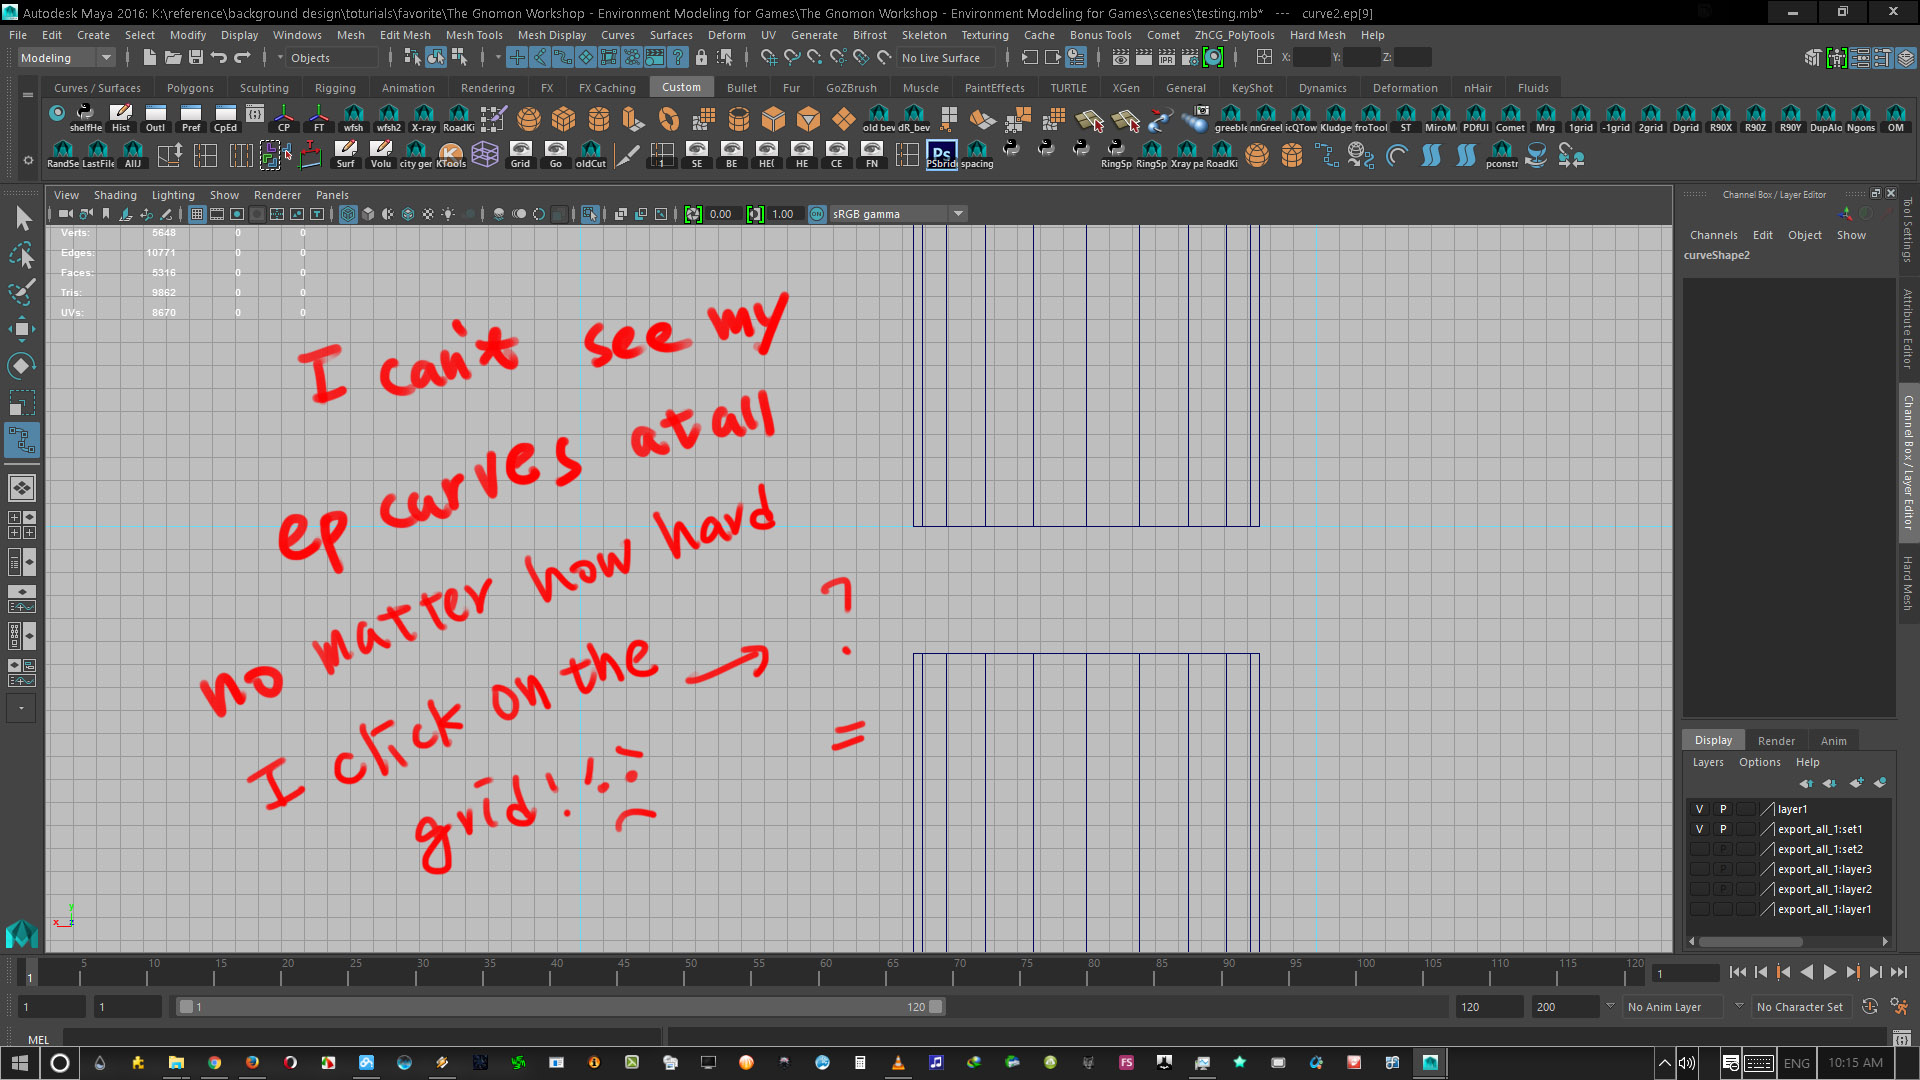Click the KTools shelf icon
The width and height of the screenshot is (1920, 1080).
(x=451, y=155)
